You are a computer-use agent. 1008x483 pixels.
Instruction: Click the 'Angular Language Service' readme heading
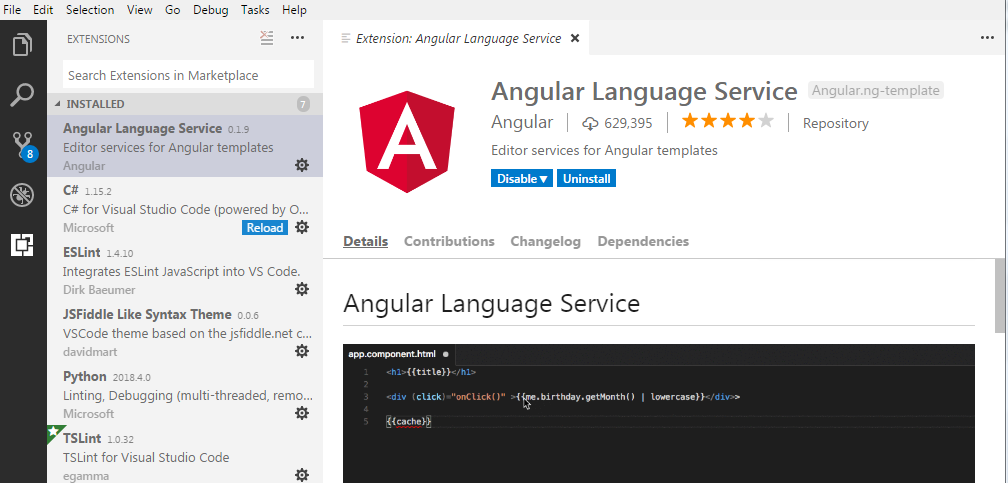click(x=491, y=303)
